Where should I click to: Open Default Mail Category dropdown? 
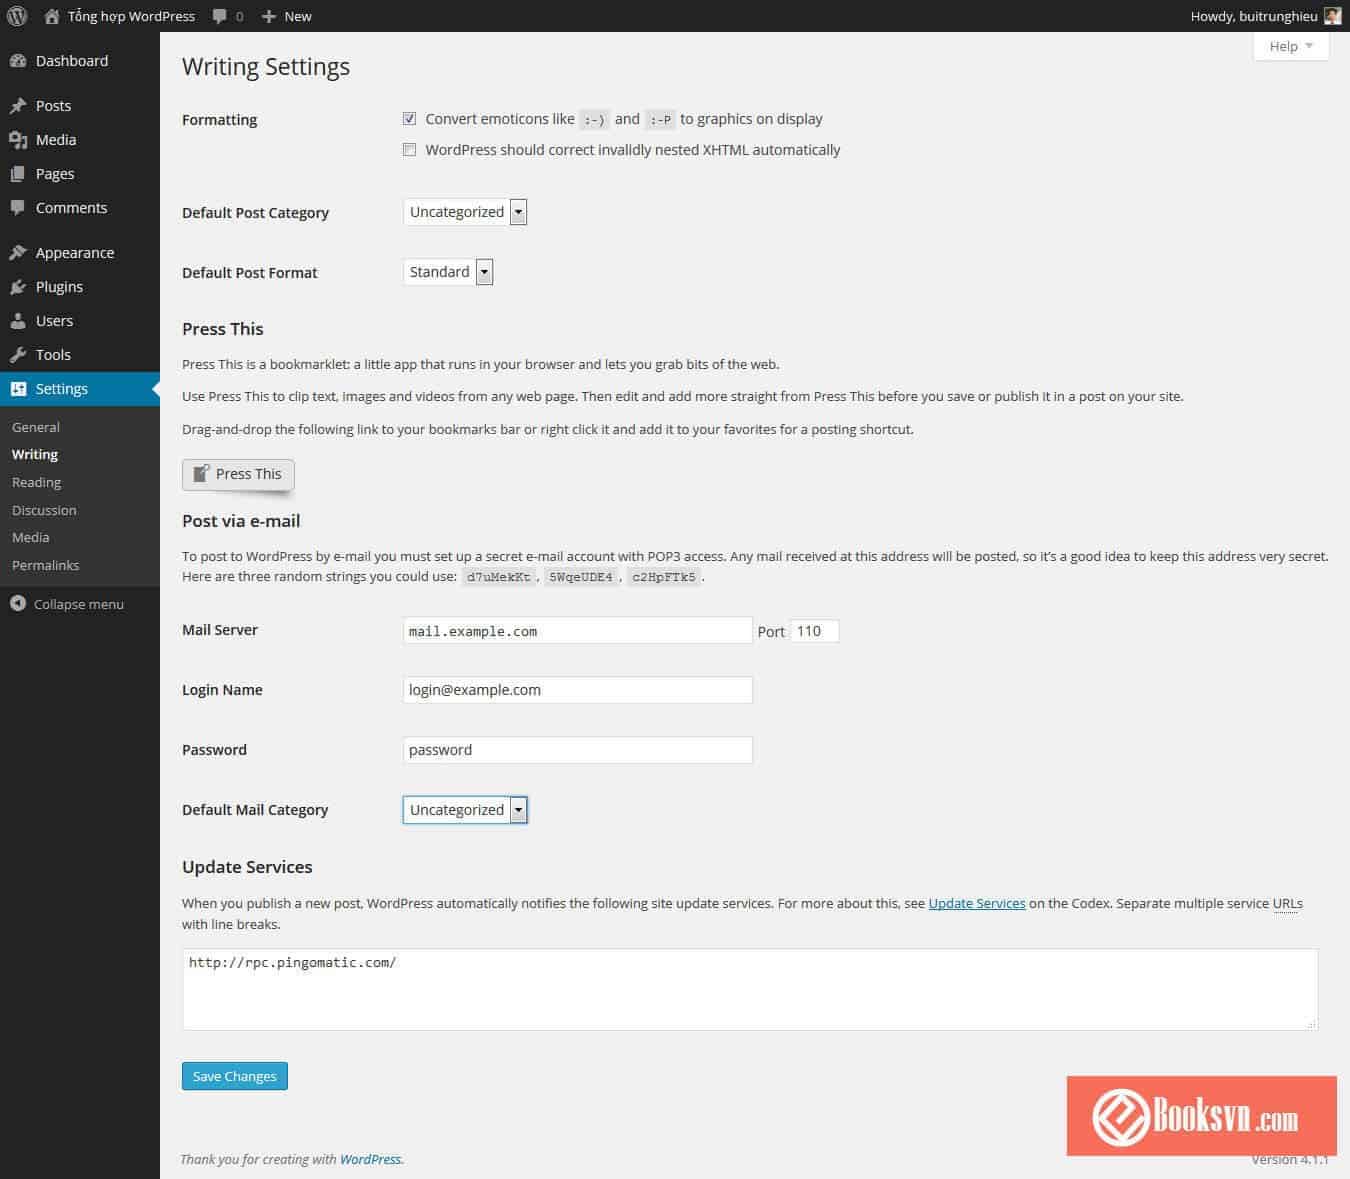(465, 810)
